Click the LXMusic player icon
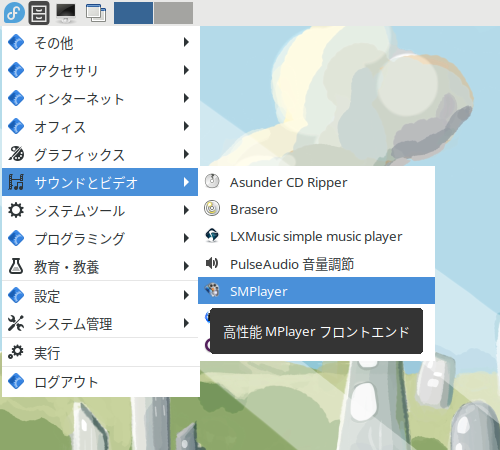Viewport: 500px width, 450px height. click(x=212, y=236)
